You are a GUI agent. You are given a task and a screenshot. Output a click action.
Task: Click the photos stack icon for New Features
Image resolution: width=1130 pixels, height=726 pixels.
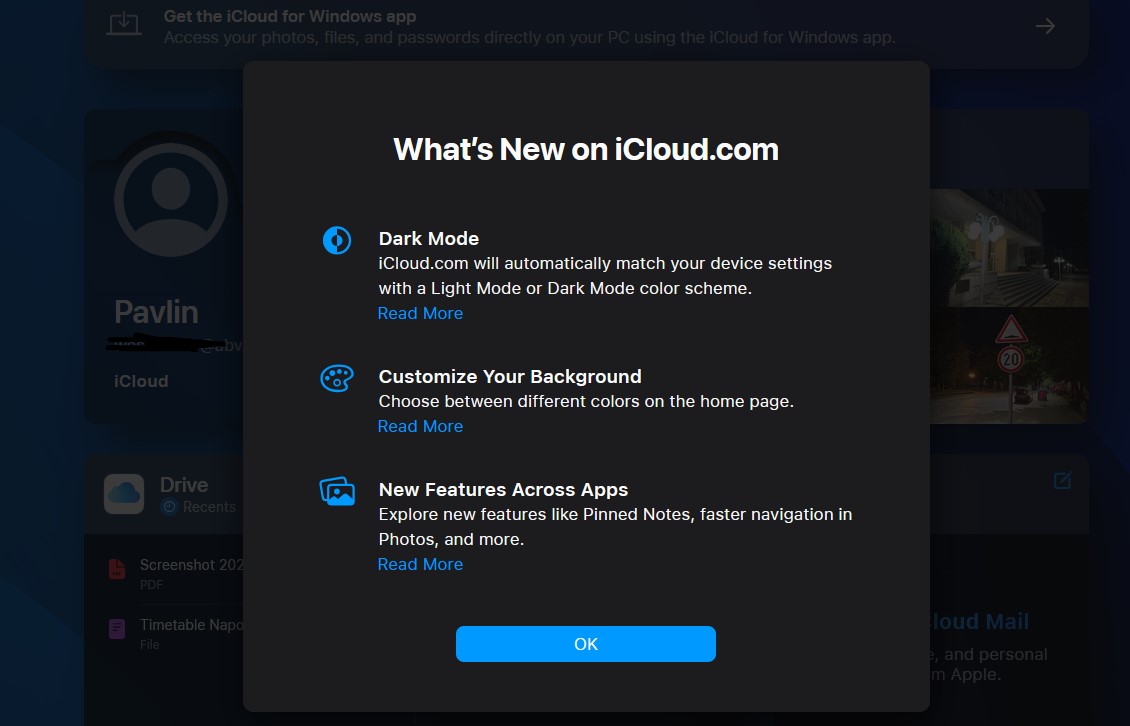(x=337, y=491)
